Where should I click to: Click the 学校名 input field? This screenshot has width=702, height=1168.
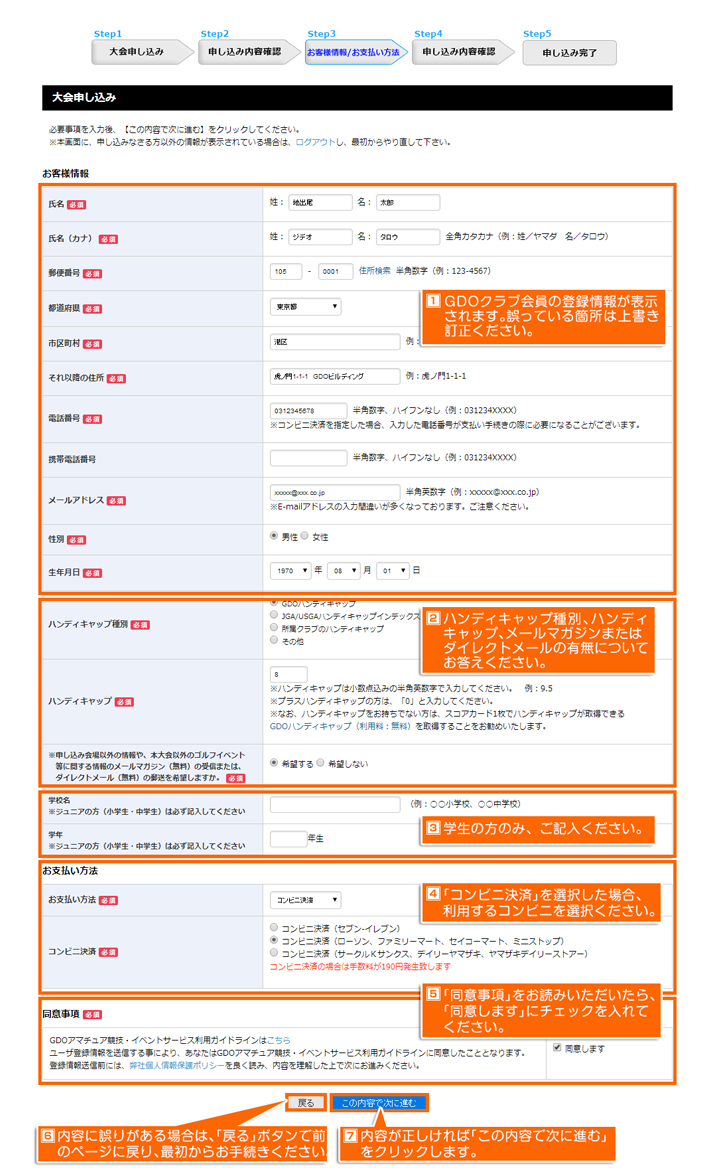tap(335, 804)
